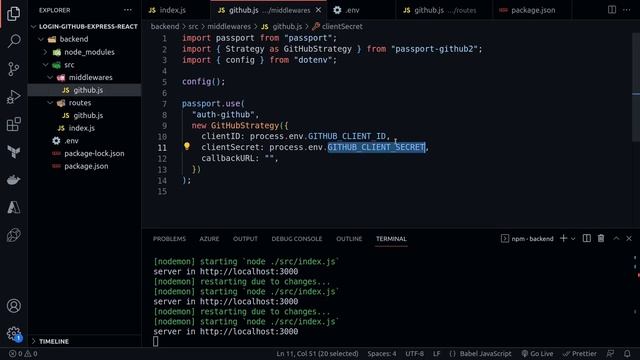Open the DEBUG CONSOLE panel tab
The image size is (640, 360).
(297, 239)
